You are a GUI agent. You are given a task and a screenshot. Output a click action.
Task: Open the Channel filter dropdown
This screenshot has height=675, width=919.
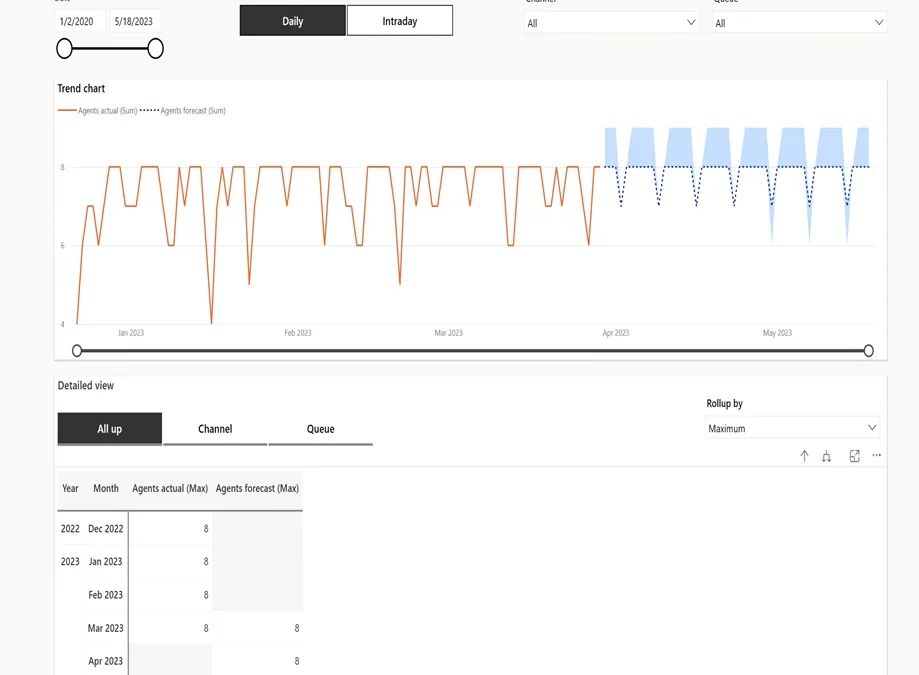611,23
